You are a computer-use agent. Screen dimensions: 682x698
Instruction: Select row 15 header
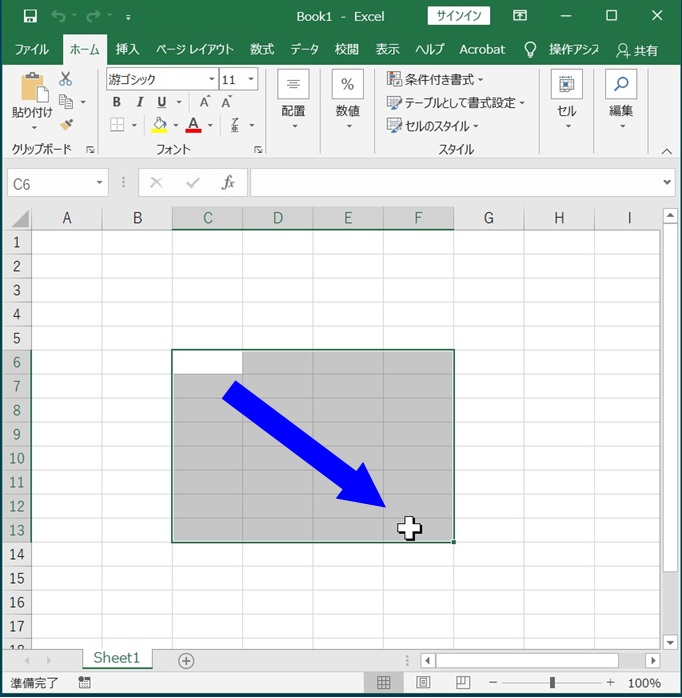tap(16, 578)
